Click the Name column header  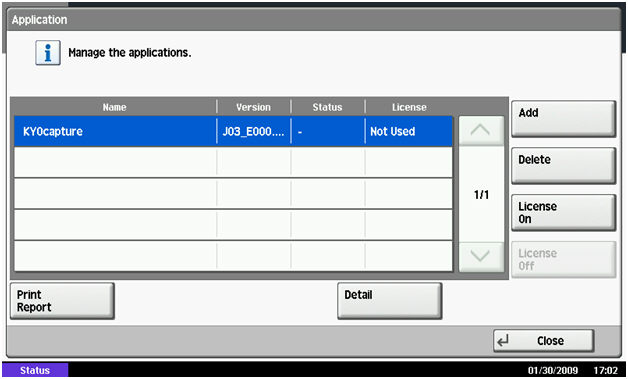[115, 107]
